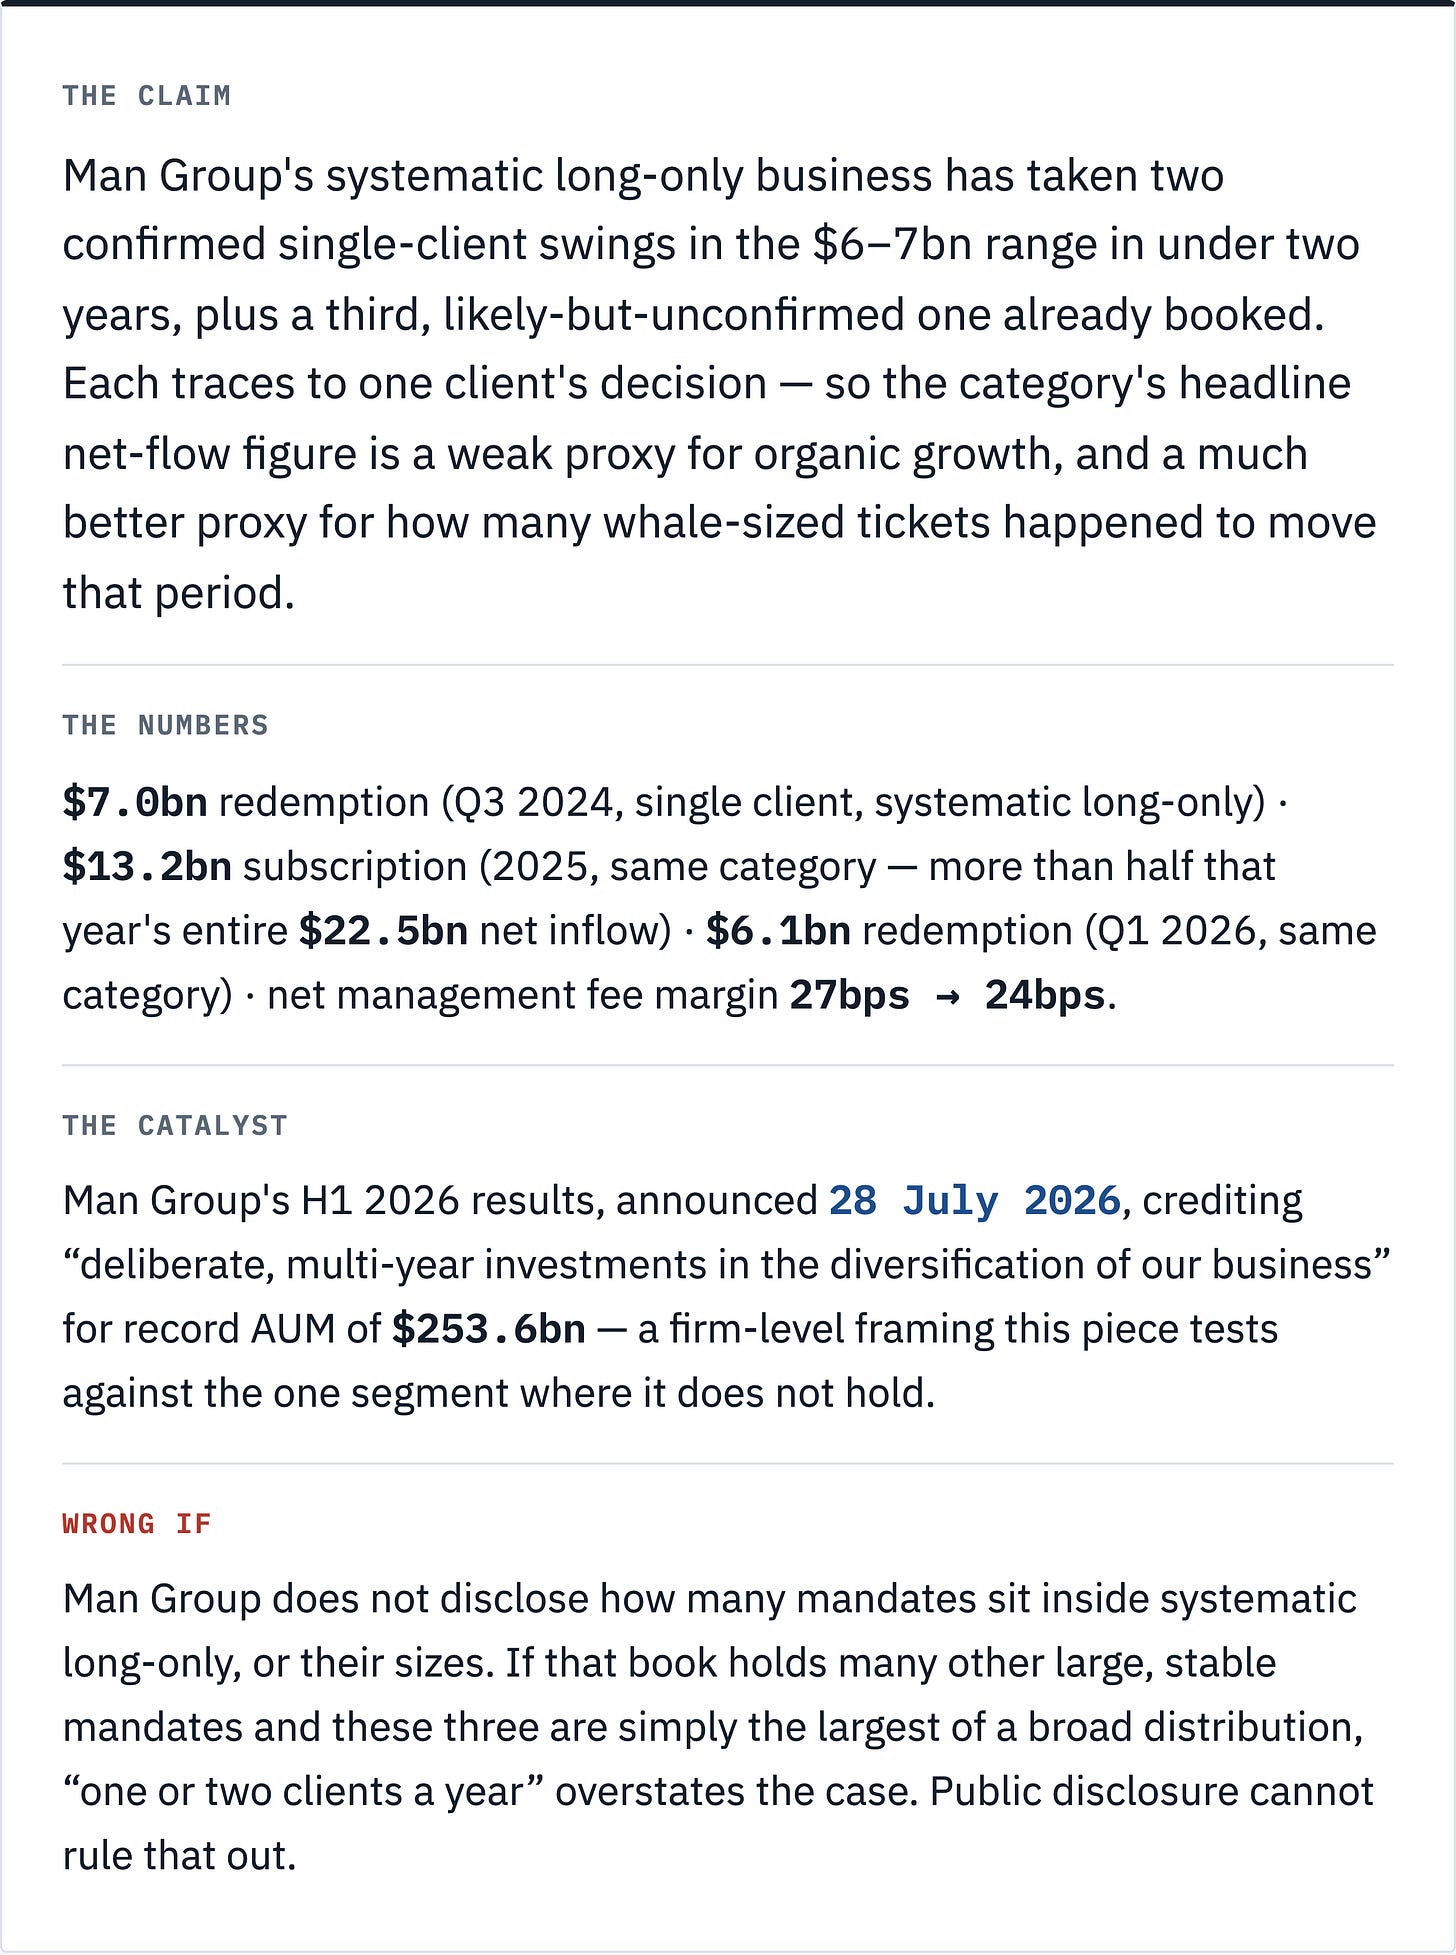Select the bold $7.0bn redemption figure

click(135, 803)
